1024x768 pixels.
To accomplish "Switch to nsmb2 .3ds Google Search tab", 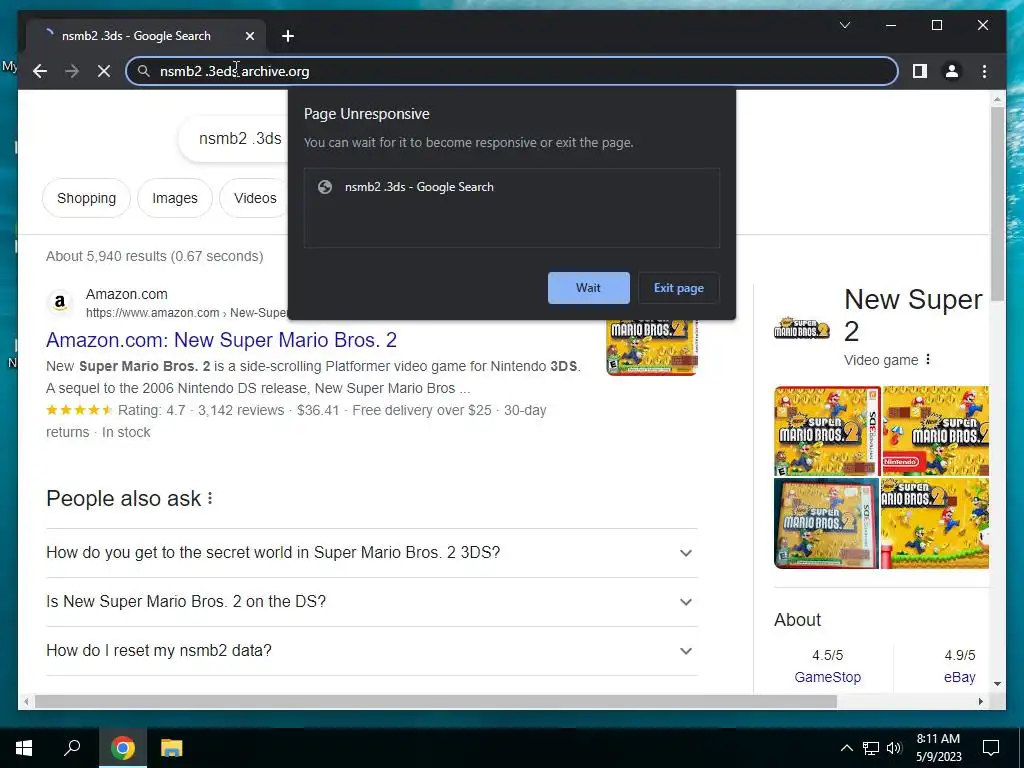I will point(146,36).
